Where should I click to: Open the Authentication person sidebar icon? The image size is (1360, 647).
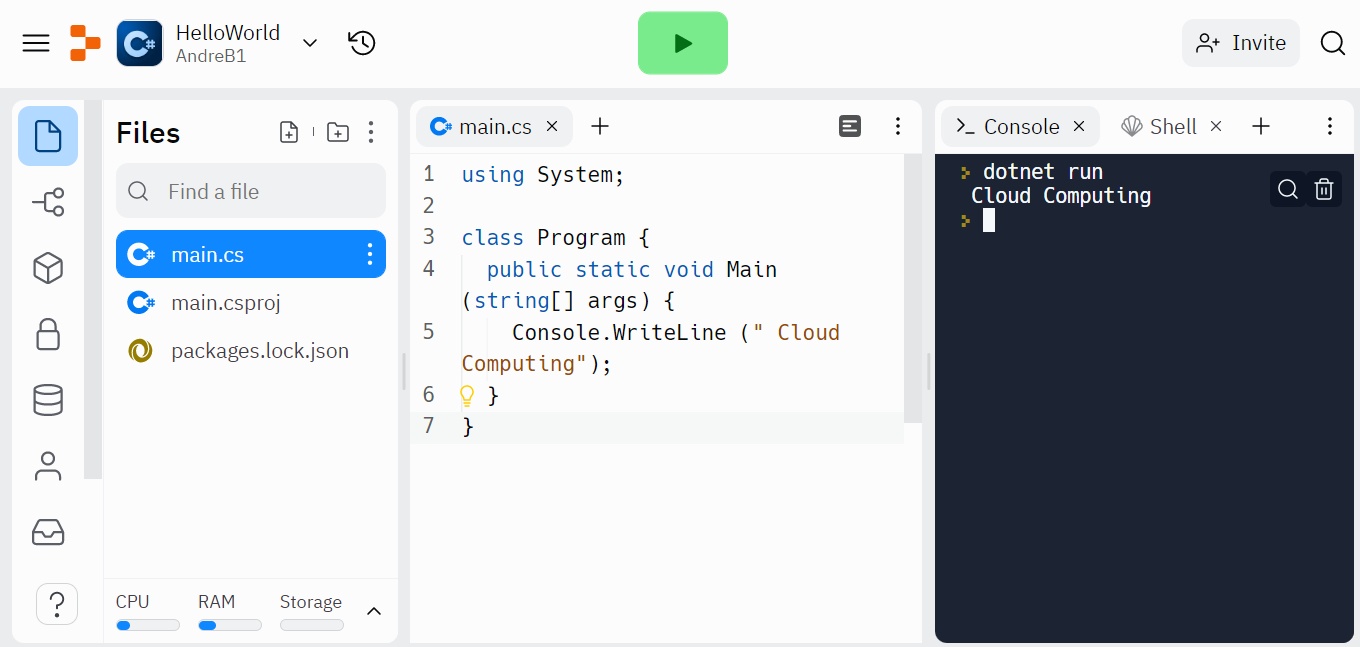coord(48,466)
